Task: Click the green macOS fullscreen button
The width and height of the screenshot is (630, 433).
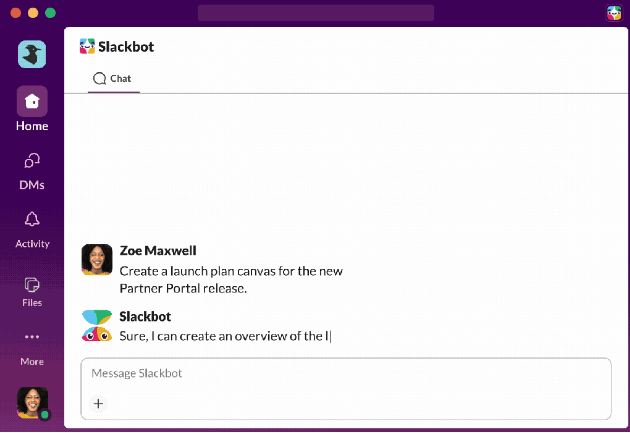Action: [x=51, y=13]
